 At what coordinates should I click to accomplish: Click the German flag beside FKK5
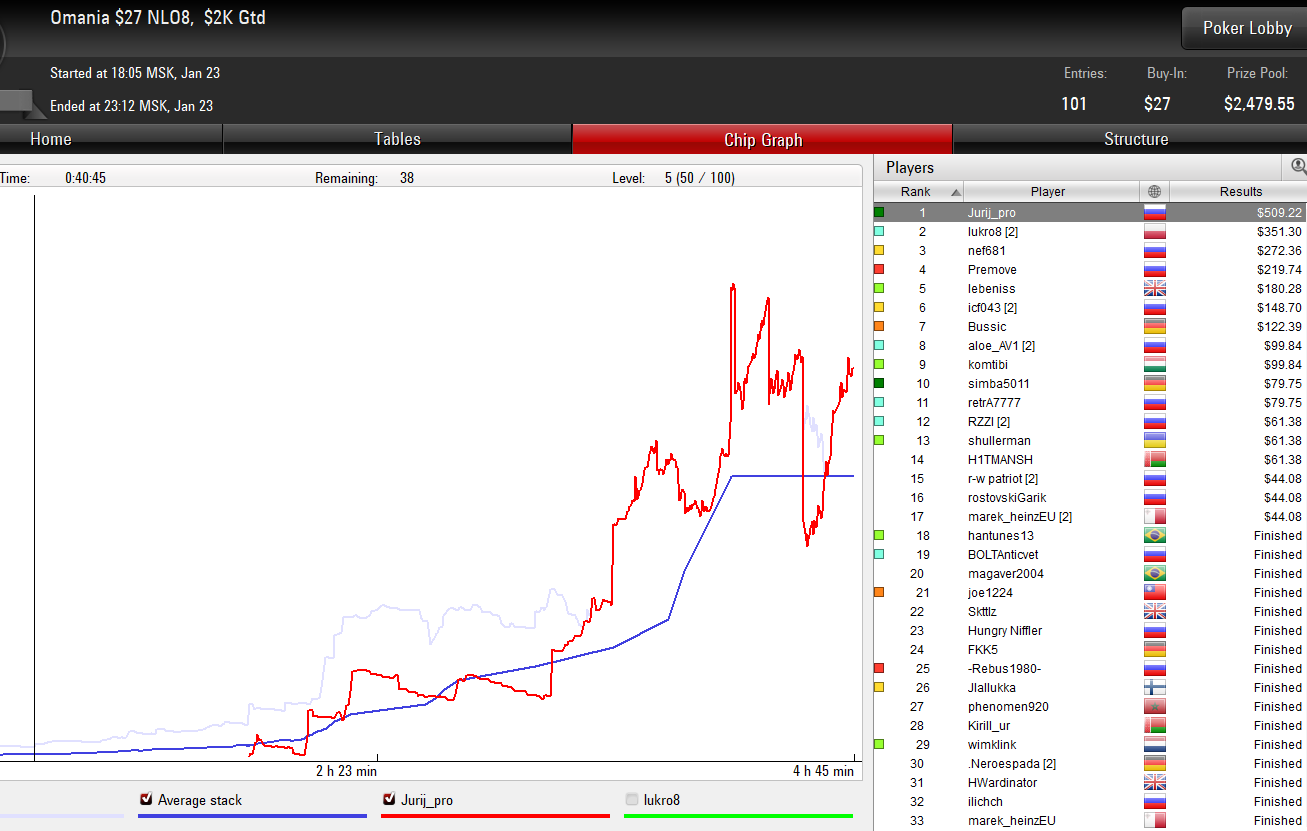pos(1155,649)
